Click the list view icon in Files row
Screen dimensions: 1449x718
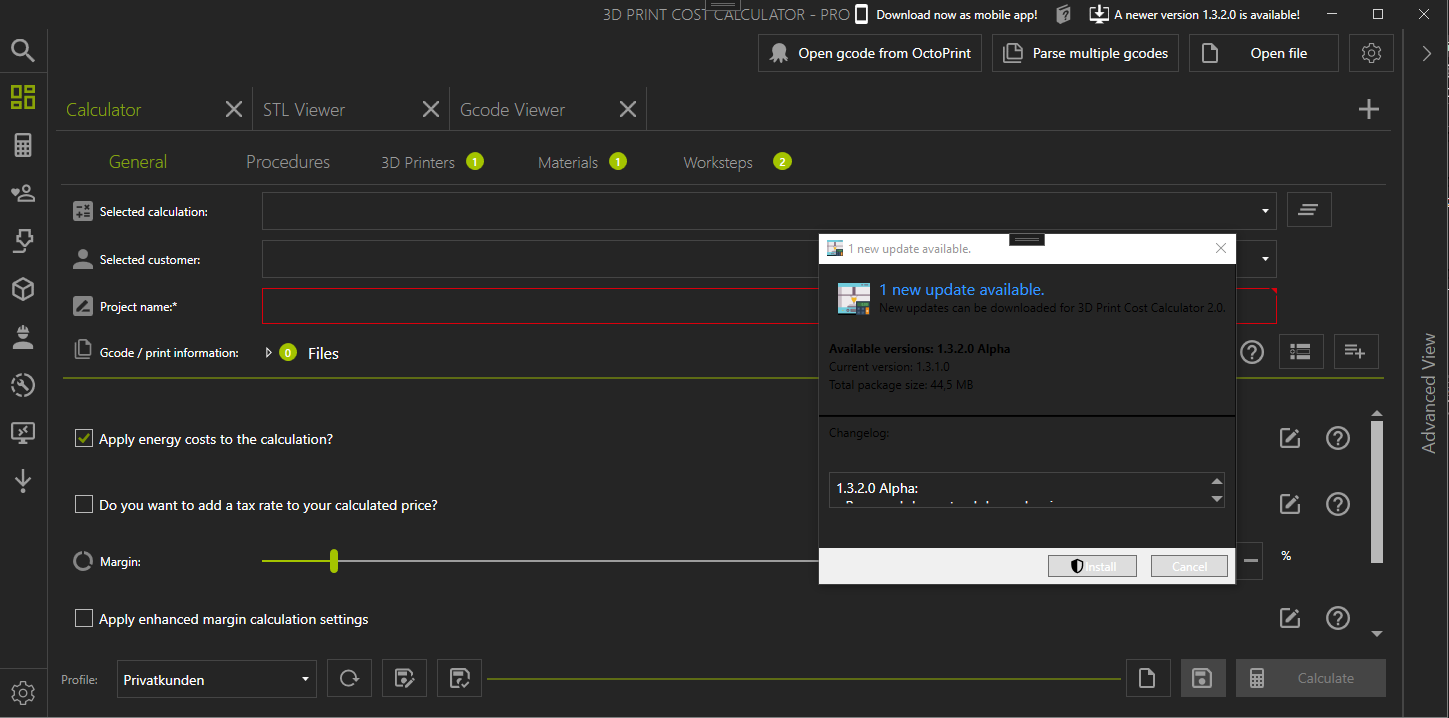point(1301,351)
